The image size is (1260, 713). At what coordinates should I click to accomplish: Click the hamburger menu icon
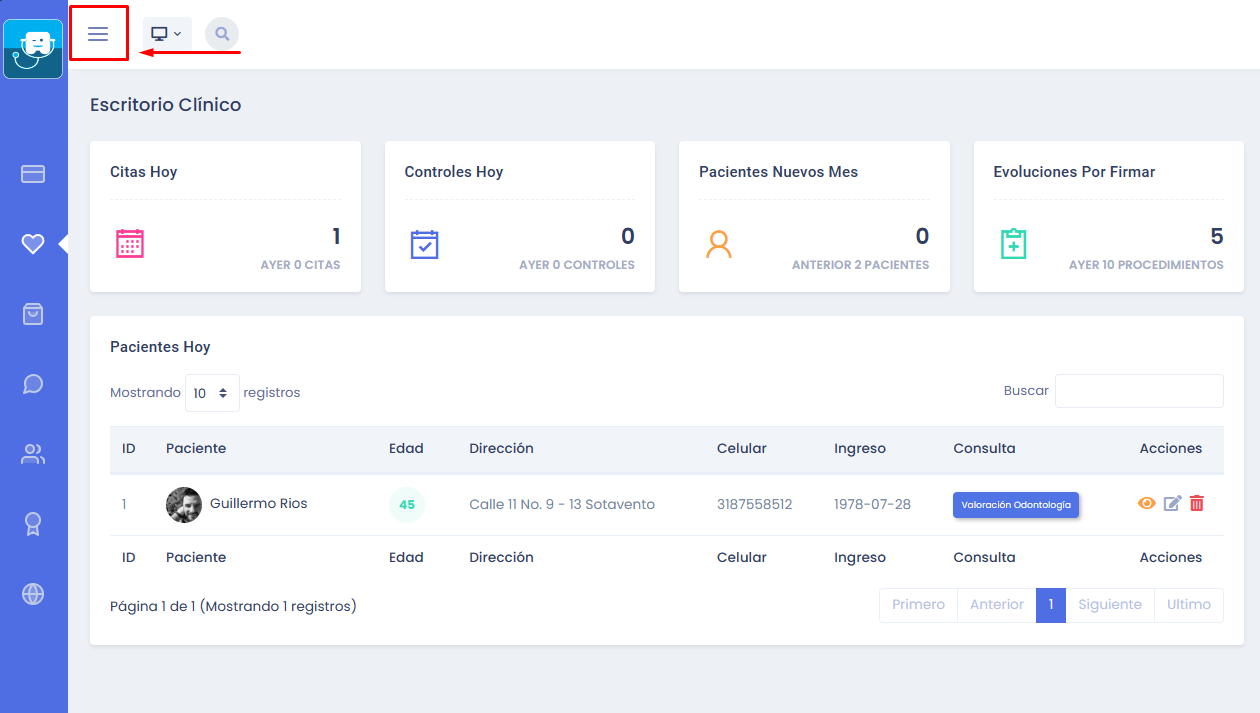tap(98, 34)
